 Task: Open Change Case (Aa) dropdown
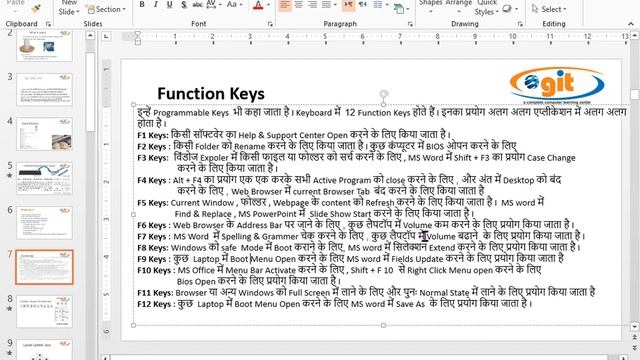(234, 4)
